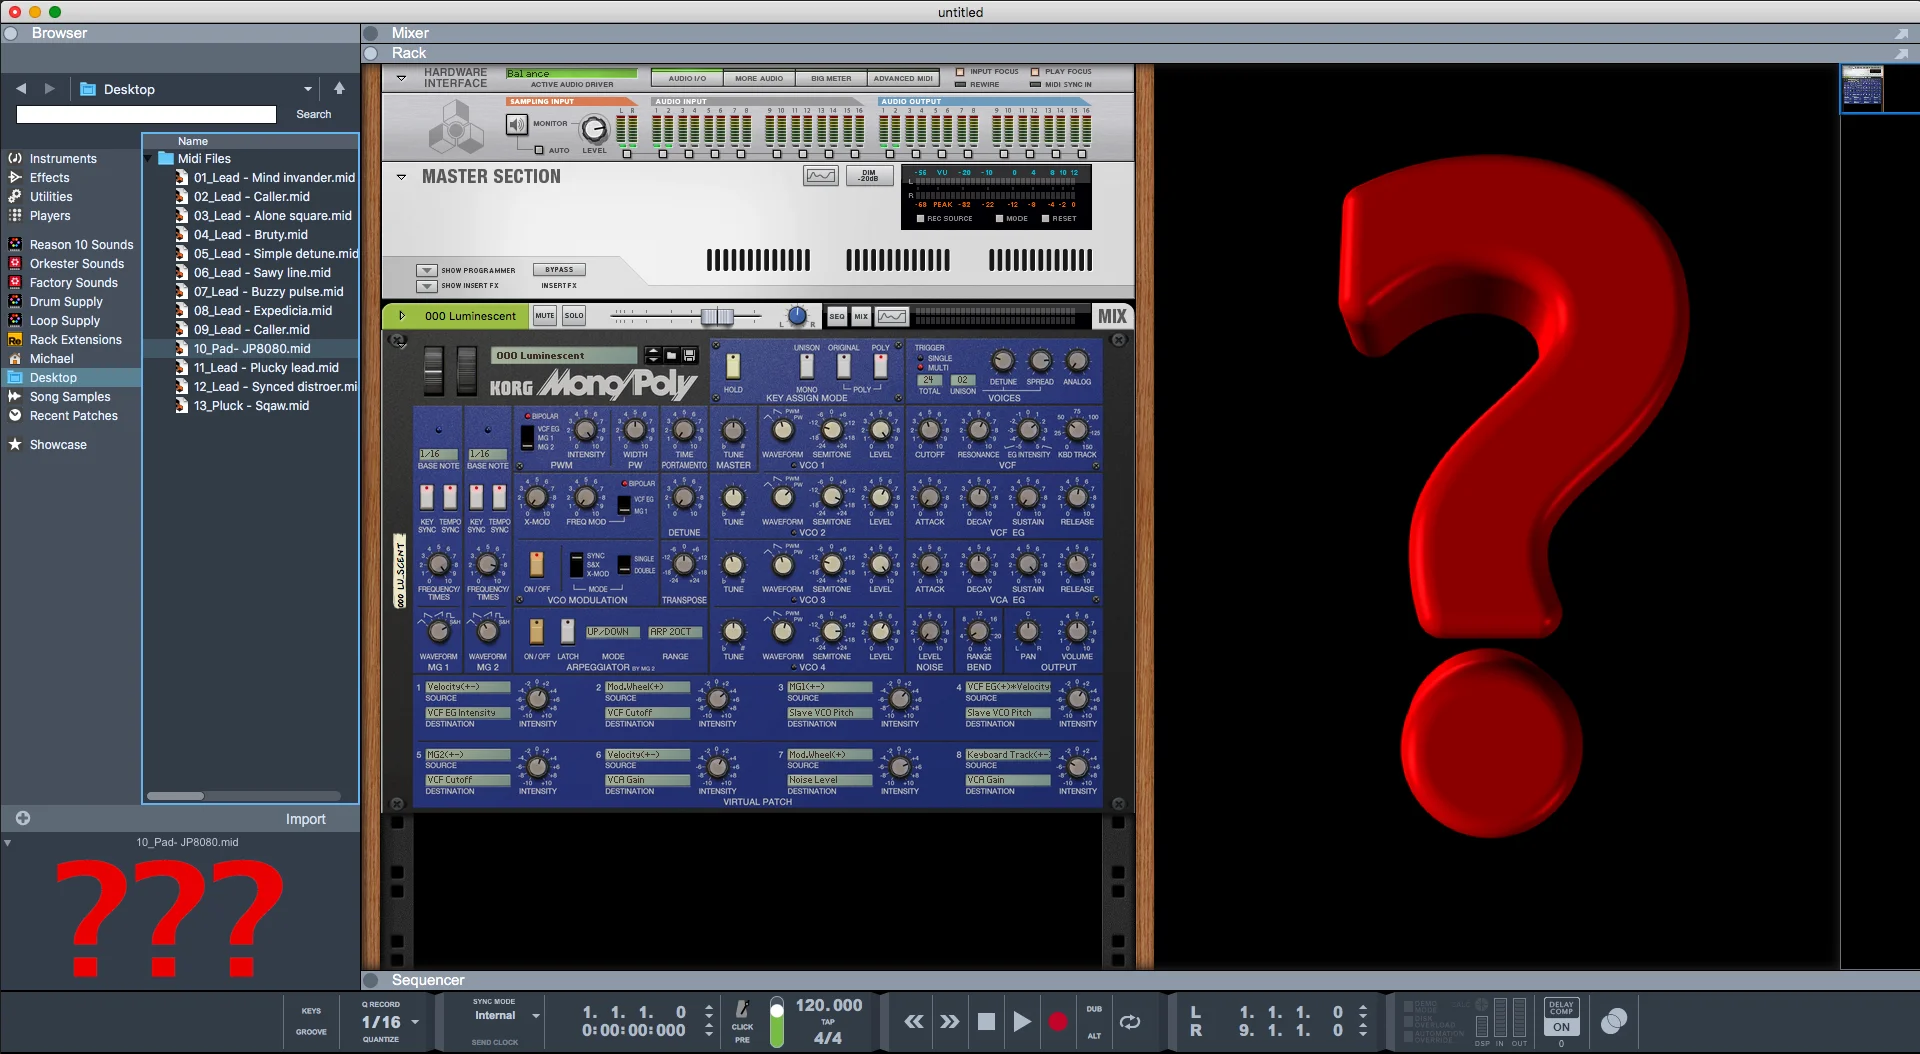This screenshot has height=1054, width=1920.
Task: Solo the 000 Luminescent mix channel
Action: (574, 316)
